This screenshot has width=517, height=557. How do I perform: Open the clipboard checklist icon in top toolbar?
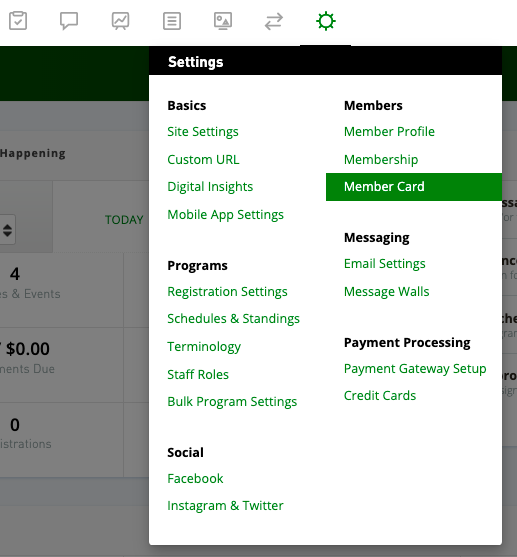18,21
